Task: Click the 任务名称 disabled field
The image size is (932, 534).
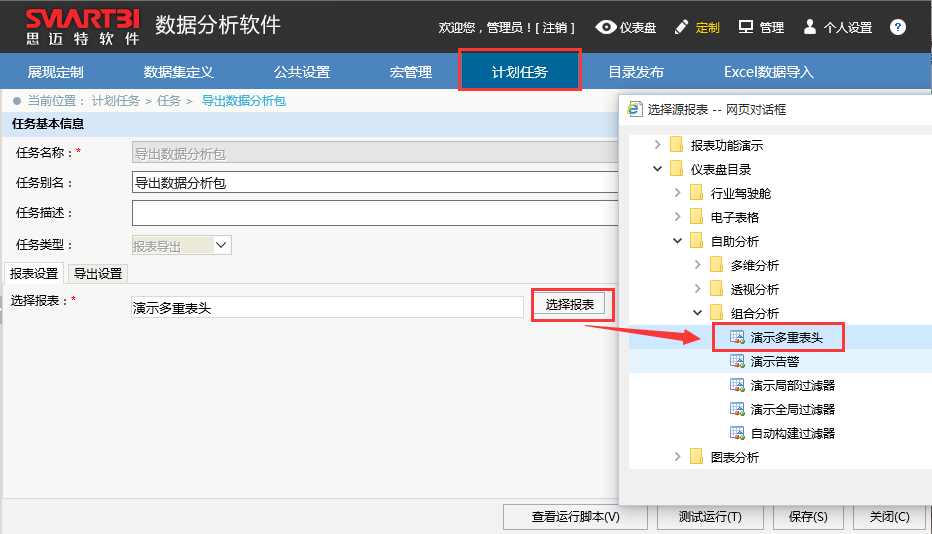Action: pyautogui.click(x=375, y=152)
